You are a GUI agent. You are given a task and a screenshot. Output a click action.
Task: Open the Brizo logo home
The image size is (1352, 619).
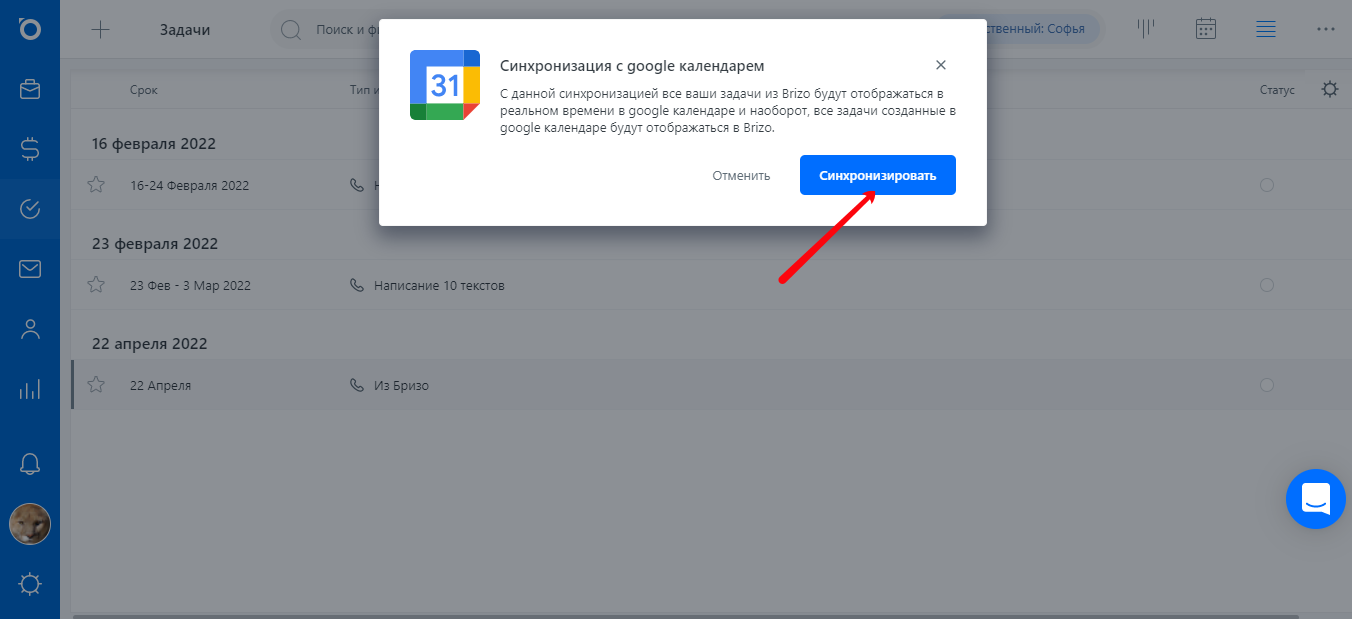pyautogui.click(x=30, y=29)
